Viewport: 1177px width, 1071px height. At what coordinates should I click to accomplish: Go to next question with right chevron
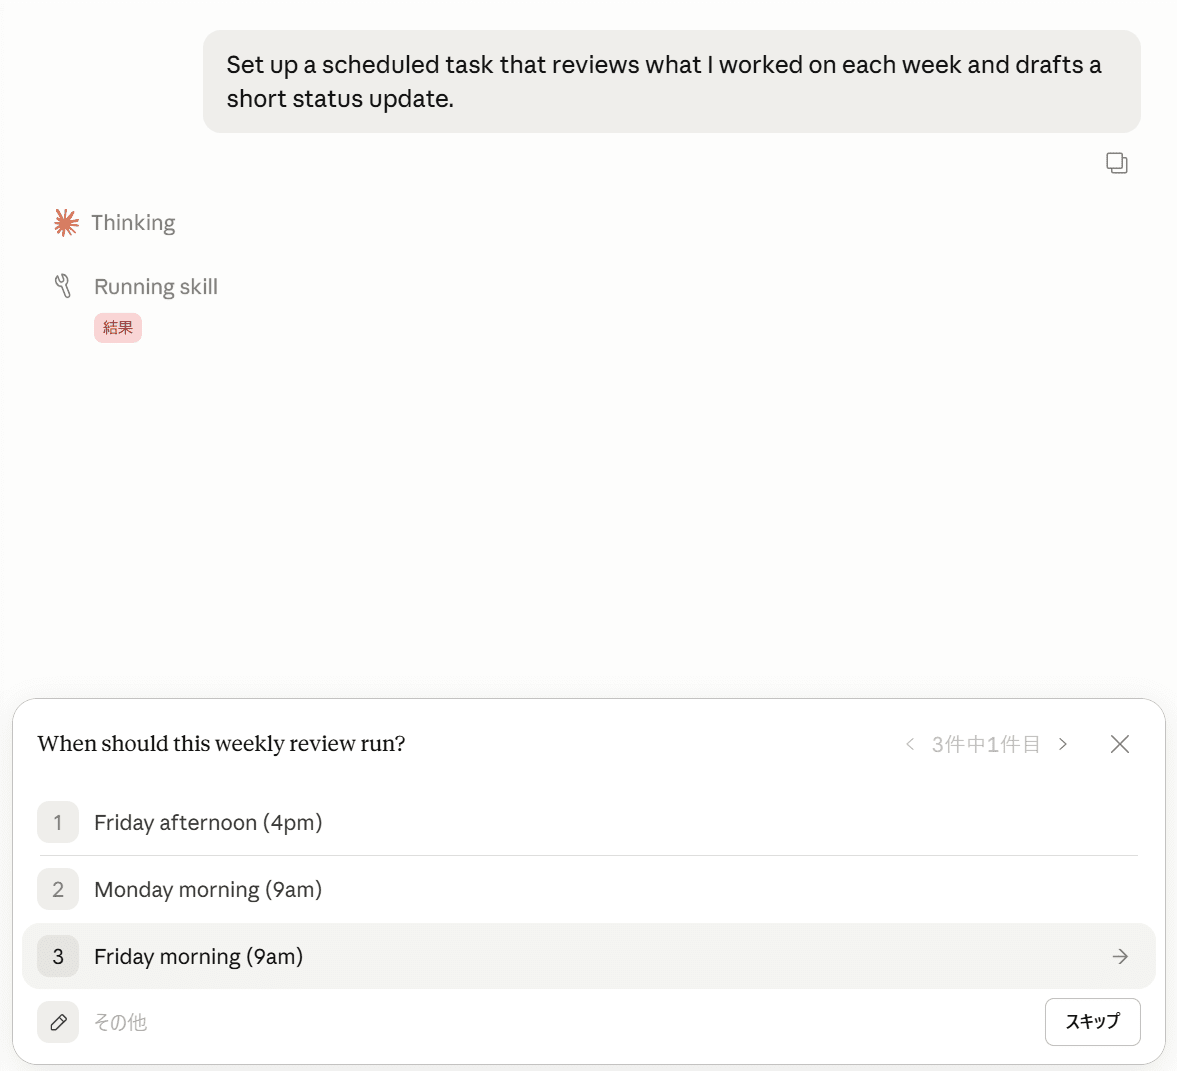[1063, 744]
